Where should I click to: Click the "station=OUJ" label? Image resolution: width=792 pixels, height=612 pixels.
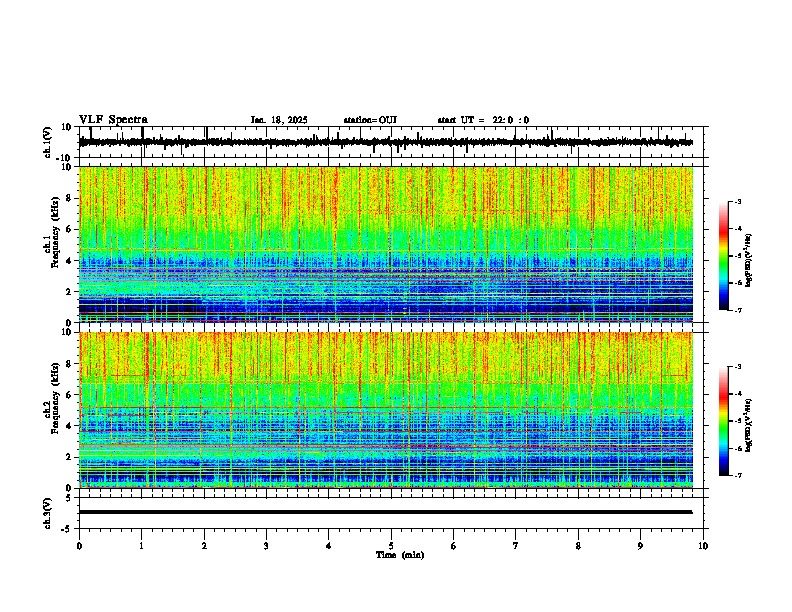click(x=370, y=120)
